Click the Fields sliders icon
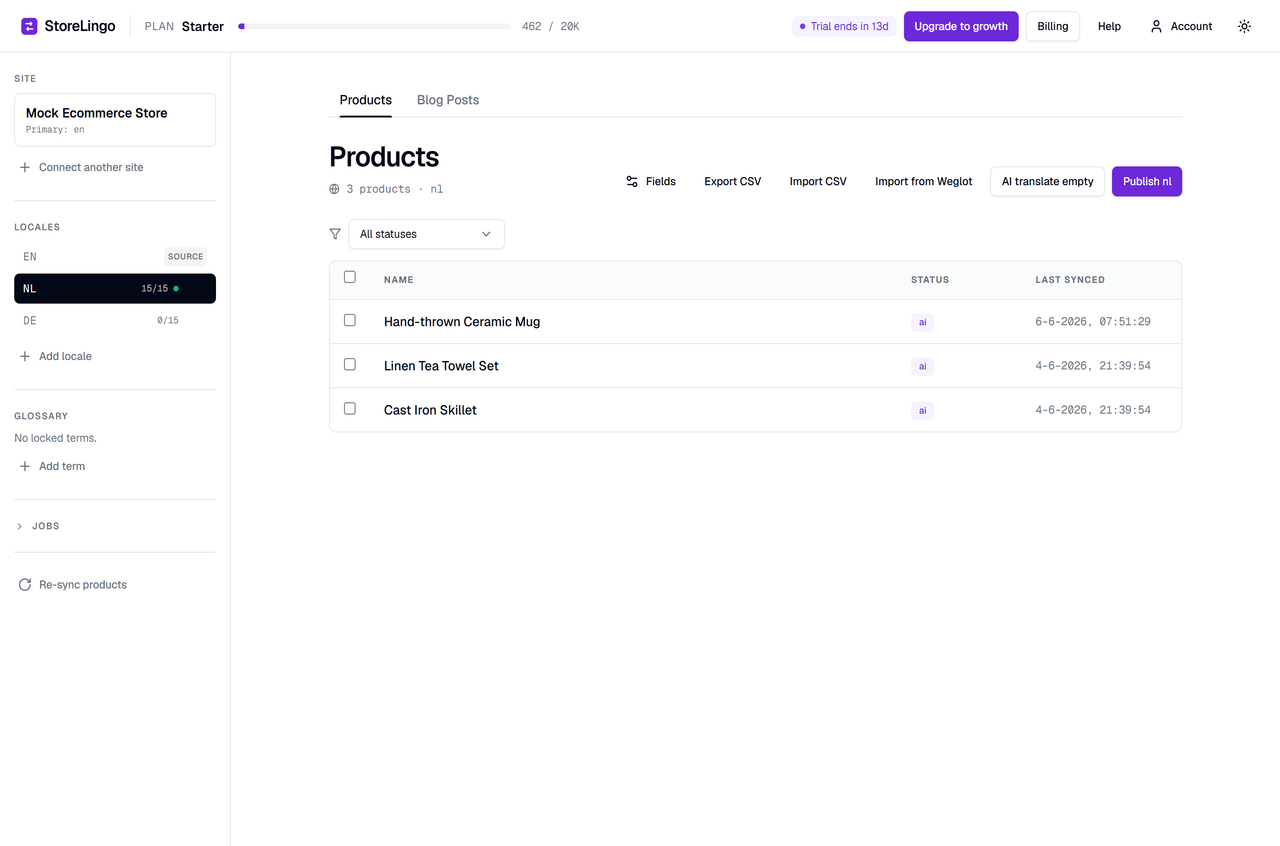This screenshot has width=1280, height=846. click(632, 181)
